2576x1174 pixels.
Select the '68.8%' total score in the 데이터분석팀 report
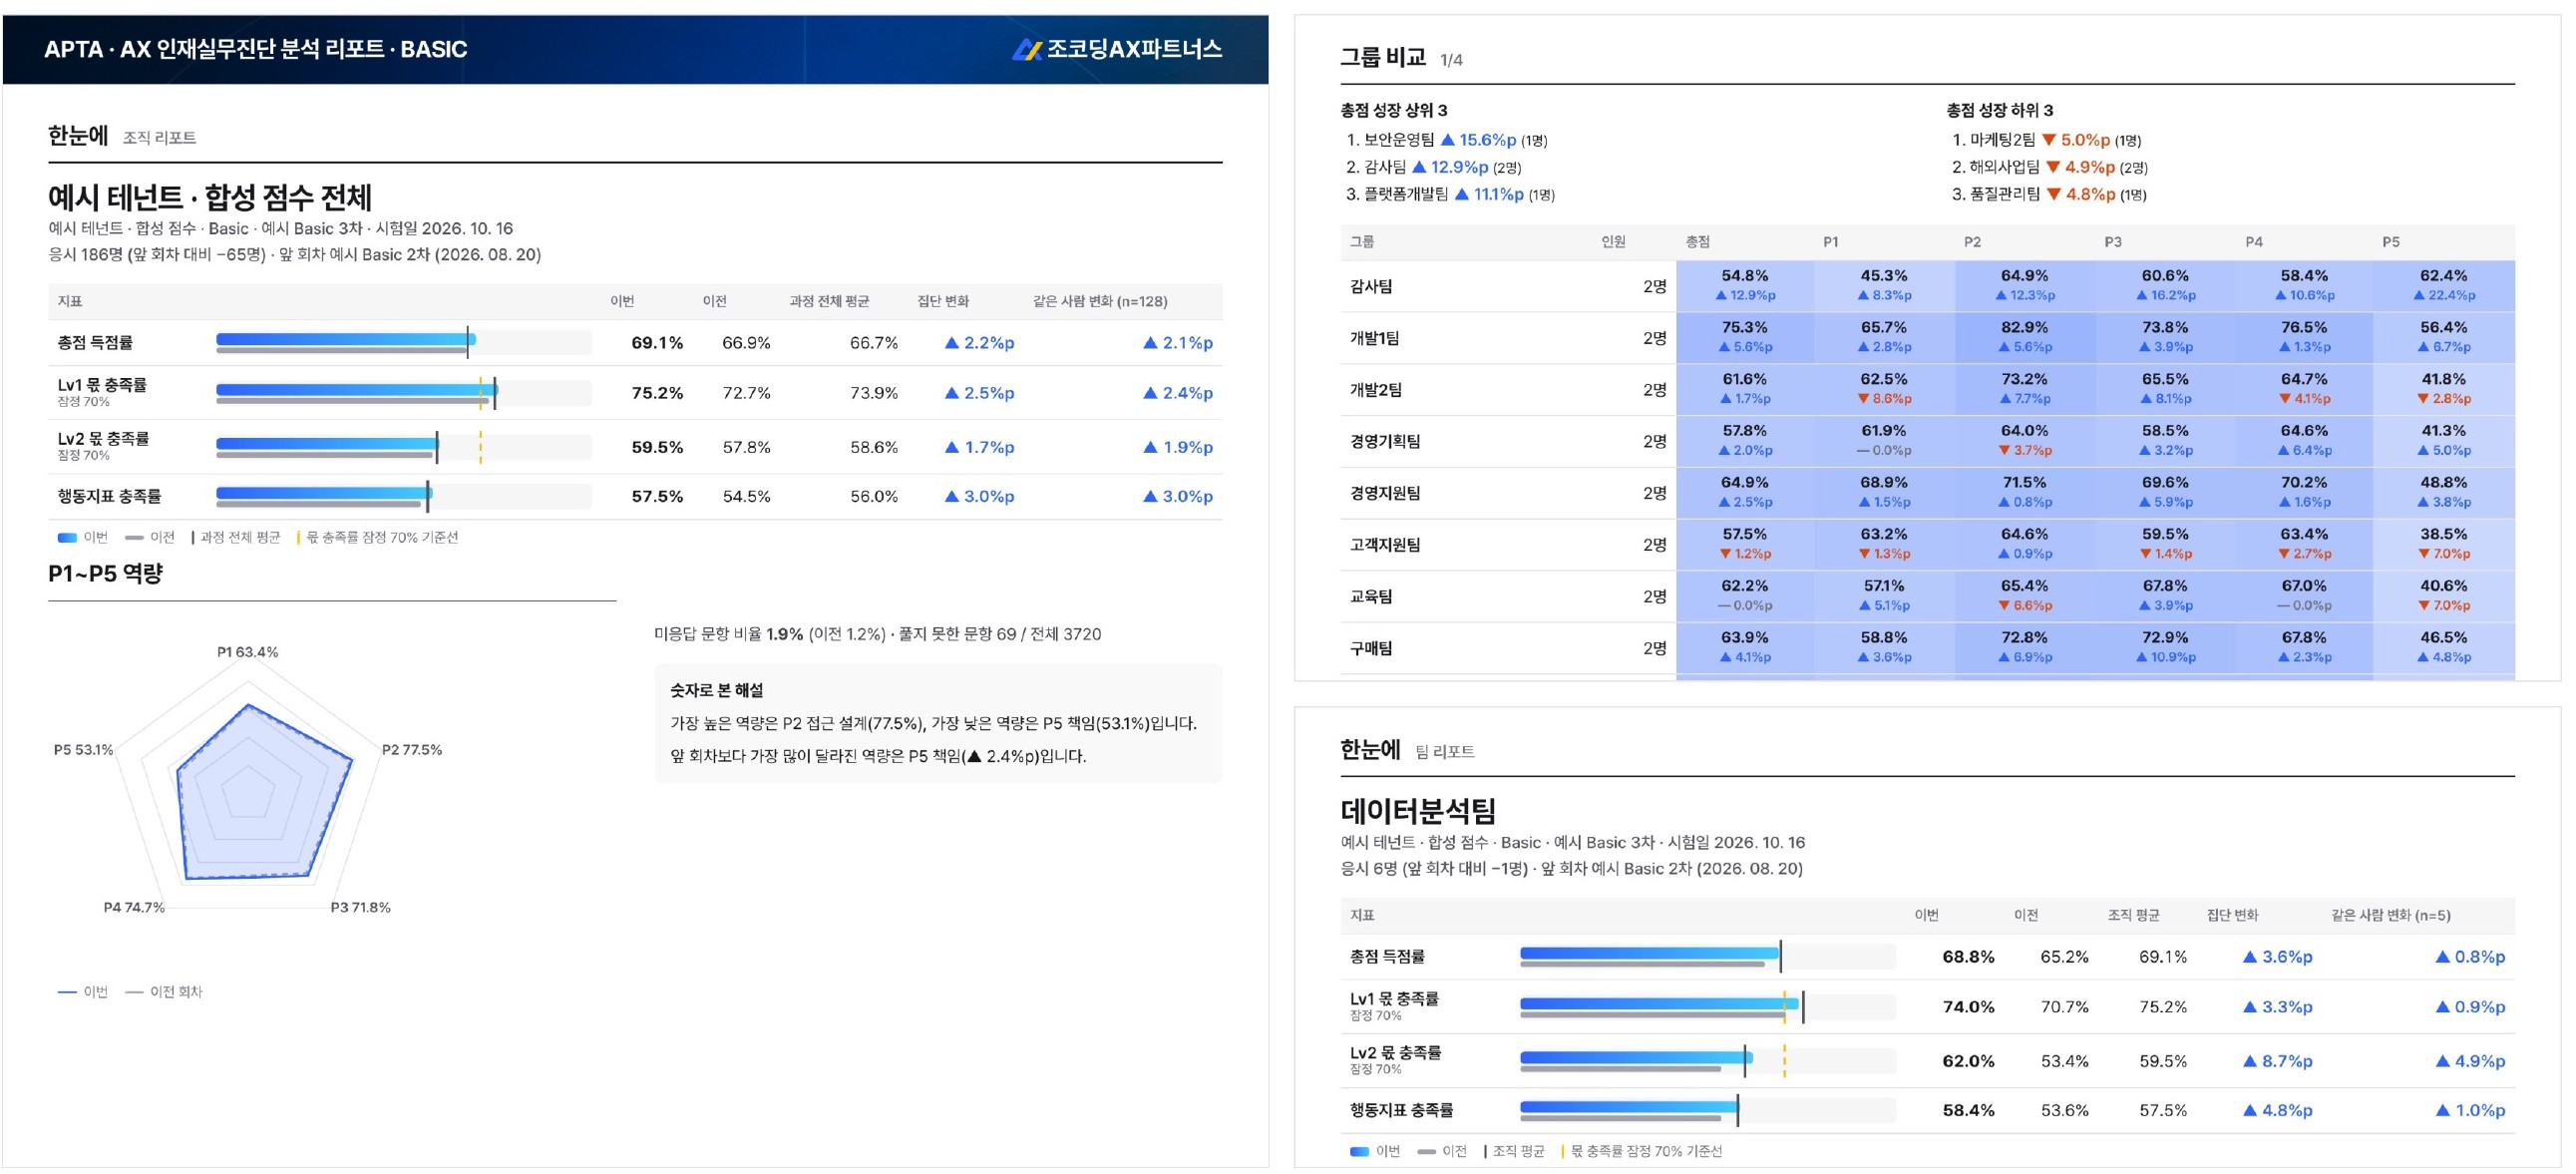pyautogui.click(x=1968, y=957)
